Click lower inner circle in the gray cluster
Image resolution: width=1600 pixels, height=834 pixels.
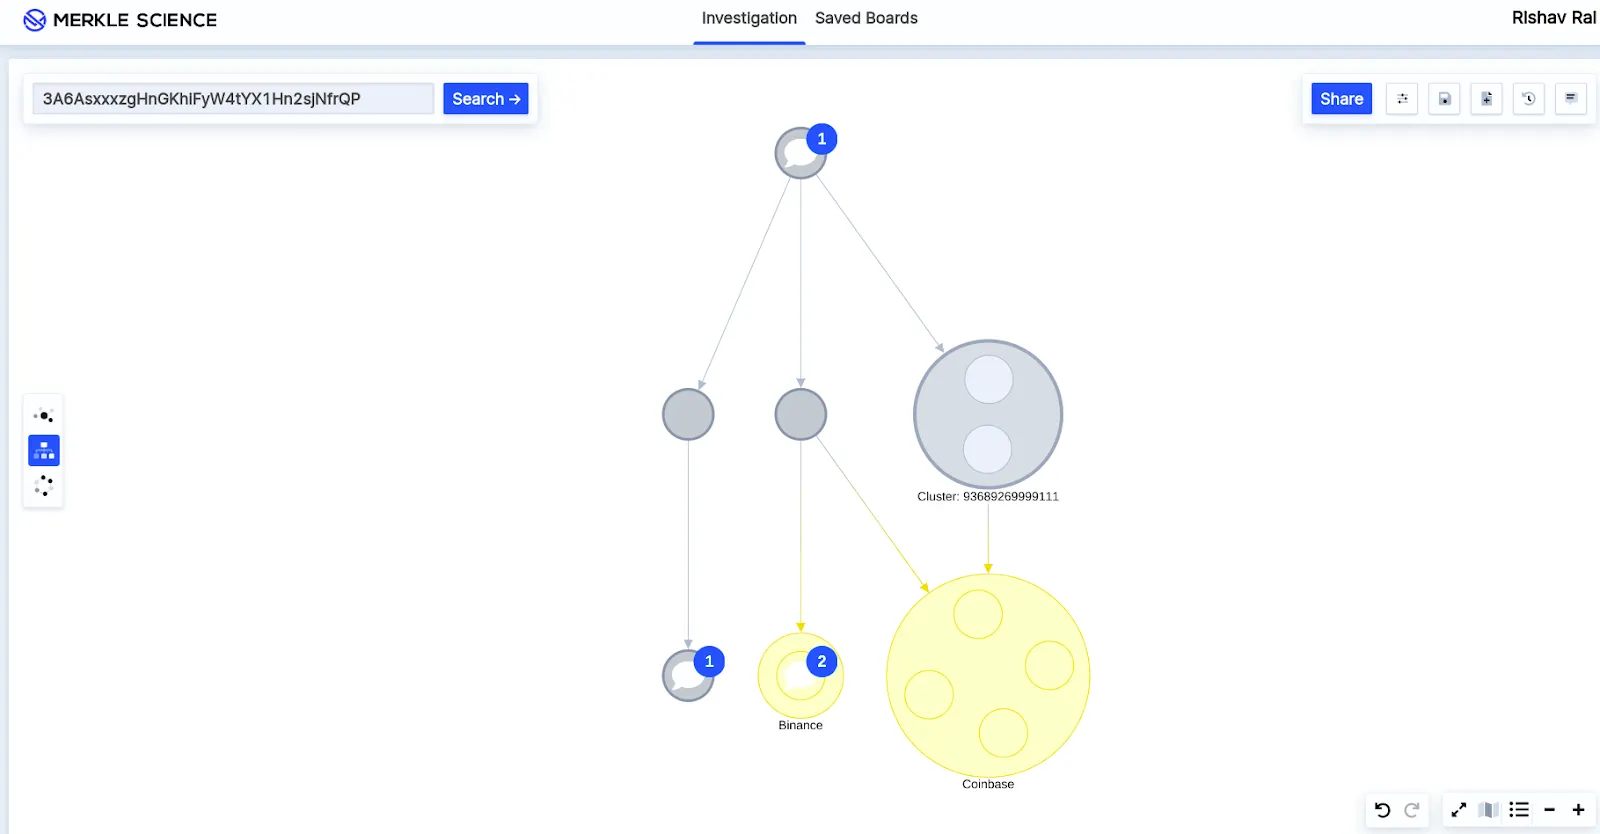coord(988,449)
